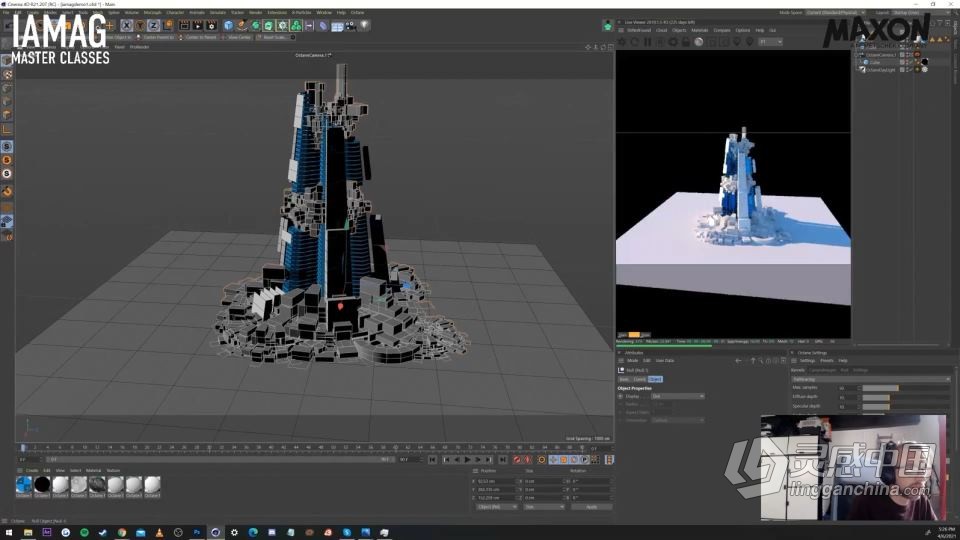Adjust the Diffuse depth slider
The width and height of the screenshot is (960, 540).
pyautogui.click(x=906, y=397)
